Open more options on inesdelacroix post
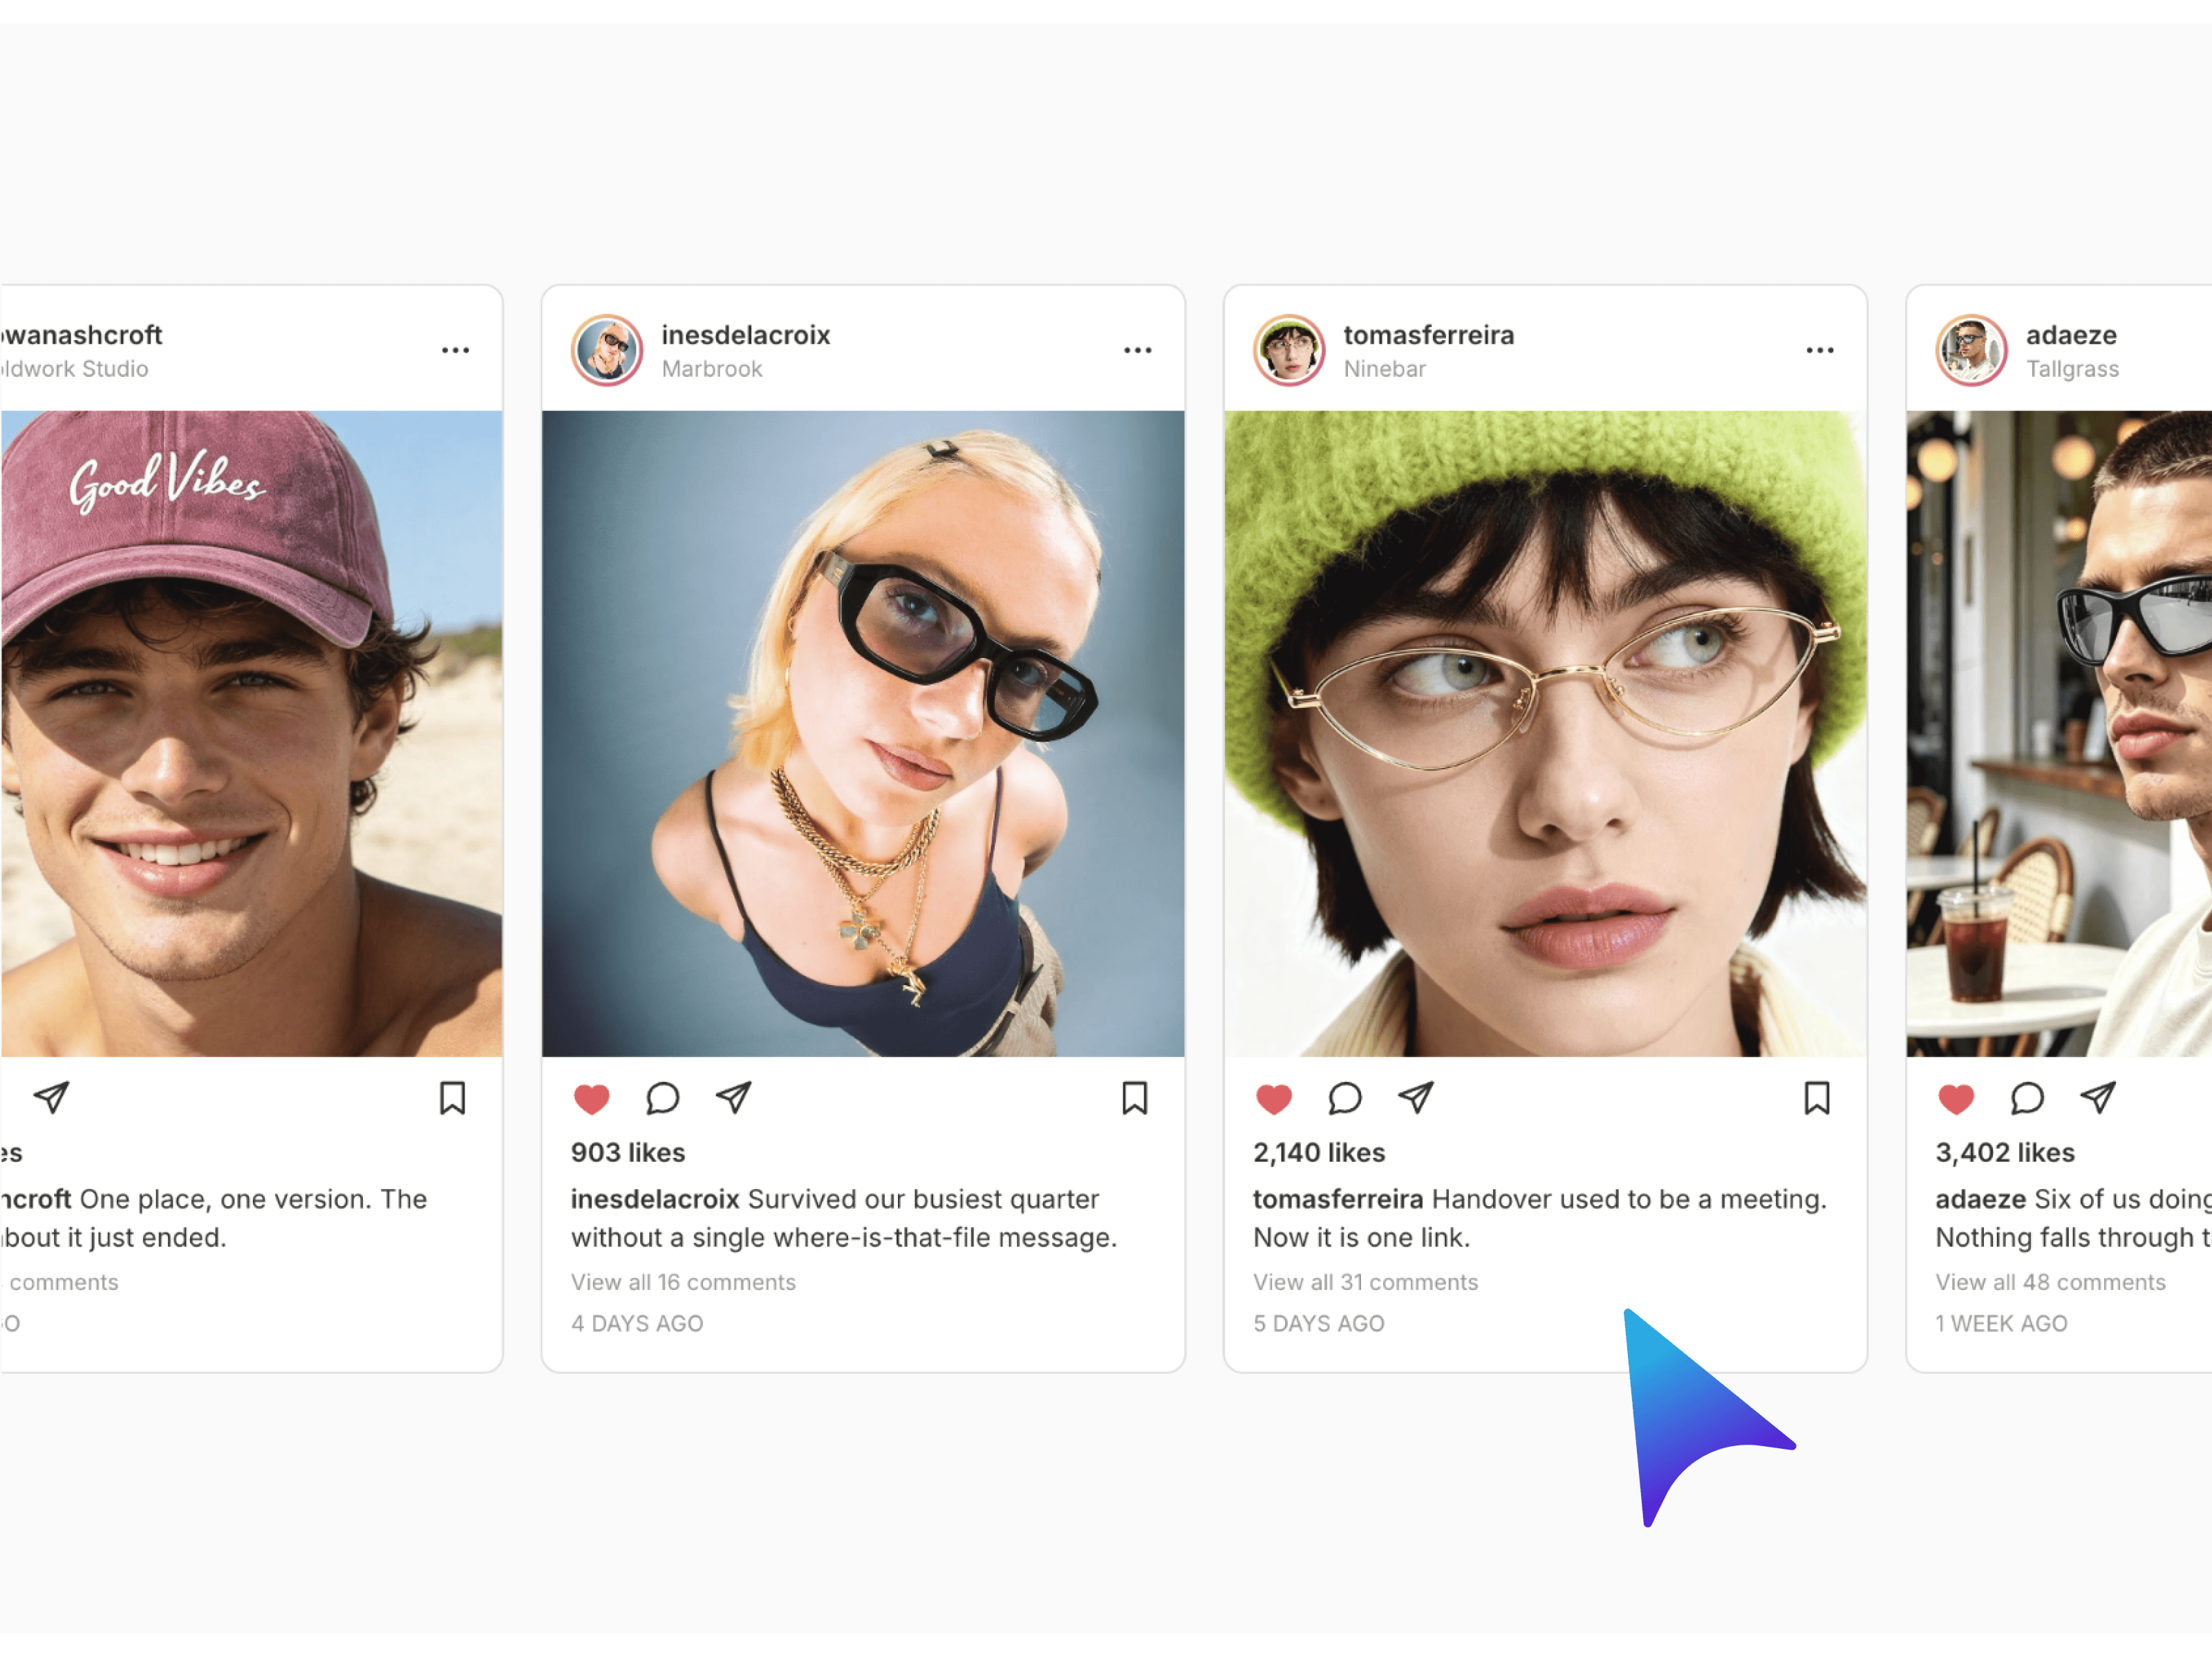 [1137, 350]
